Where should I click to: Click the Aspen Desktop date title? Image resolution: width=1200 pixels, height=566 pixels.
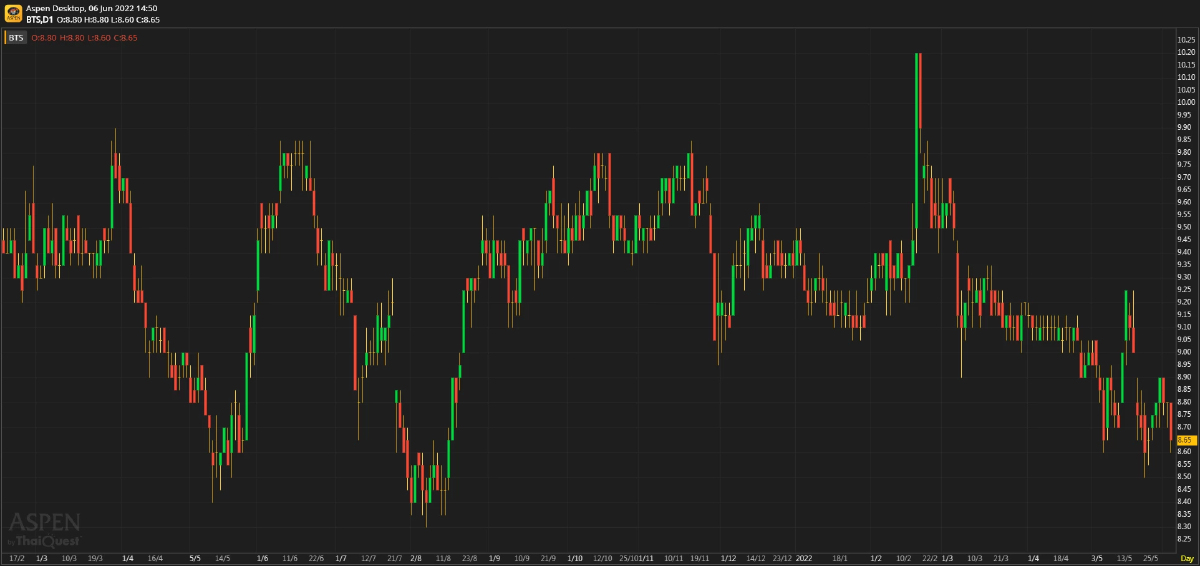tap(91, 7)
